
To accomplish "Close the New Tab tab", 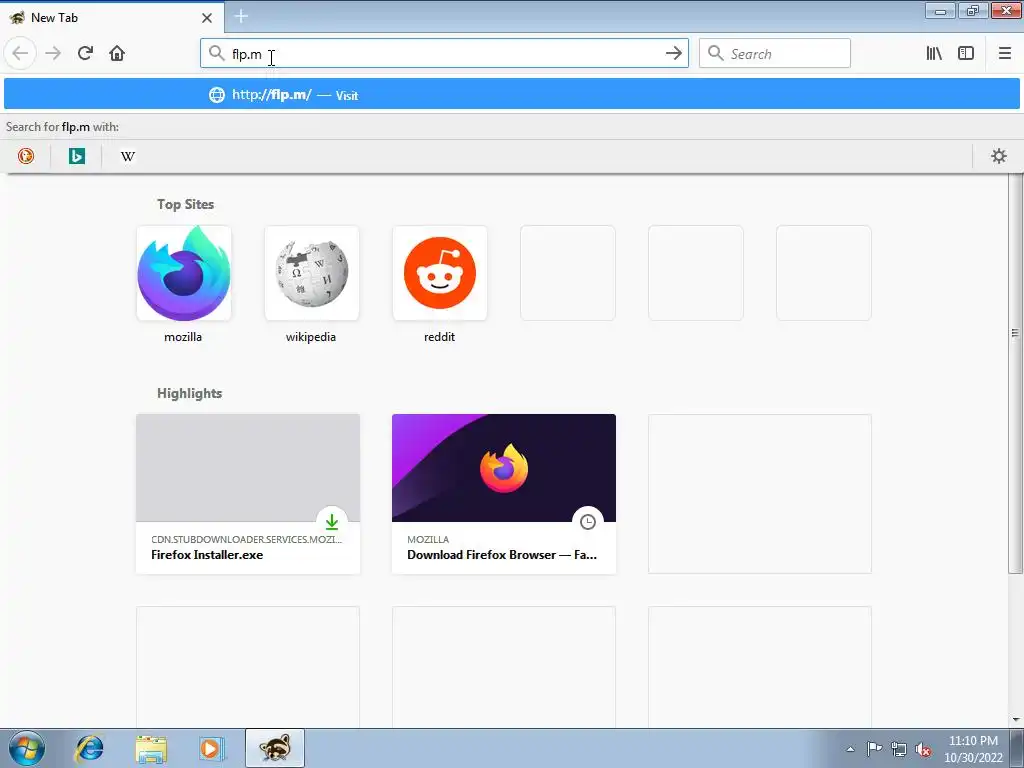I will (207, 18).
